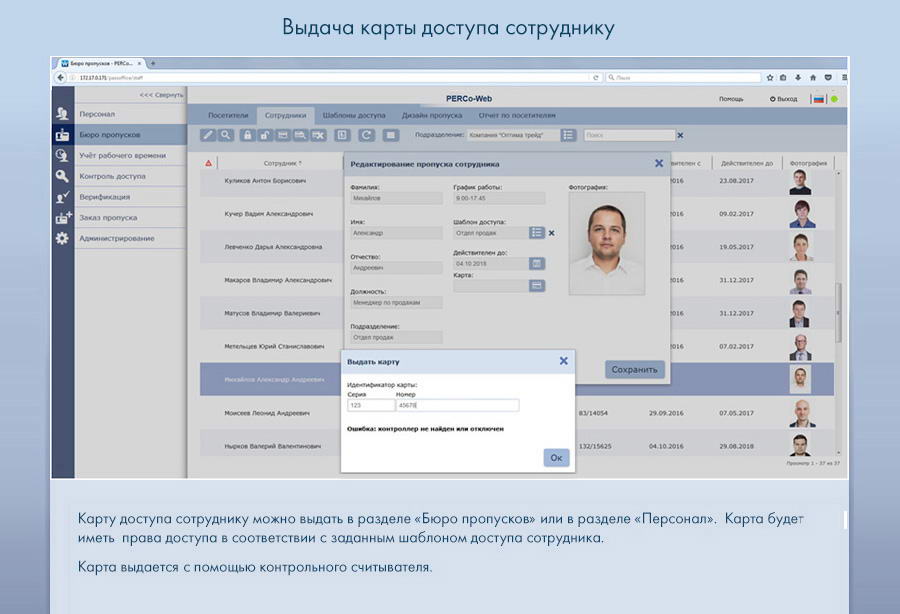The height and width of the screenshot is (614, 900).
Task: Click the card icon next to Карта field
Action: point(537,285)
